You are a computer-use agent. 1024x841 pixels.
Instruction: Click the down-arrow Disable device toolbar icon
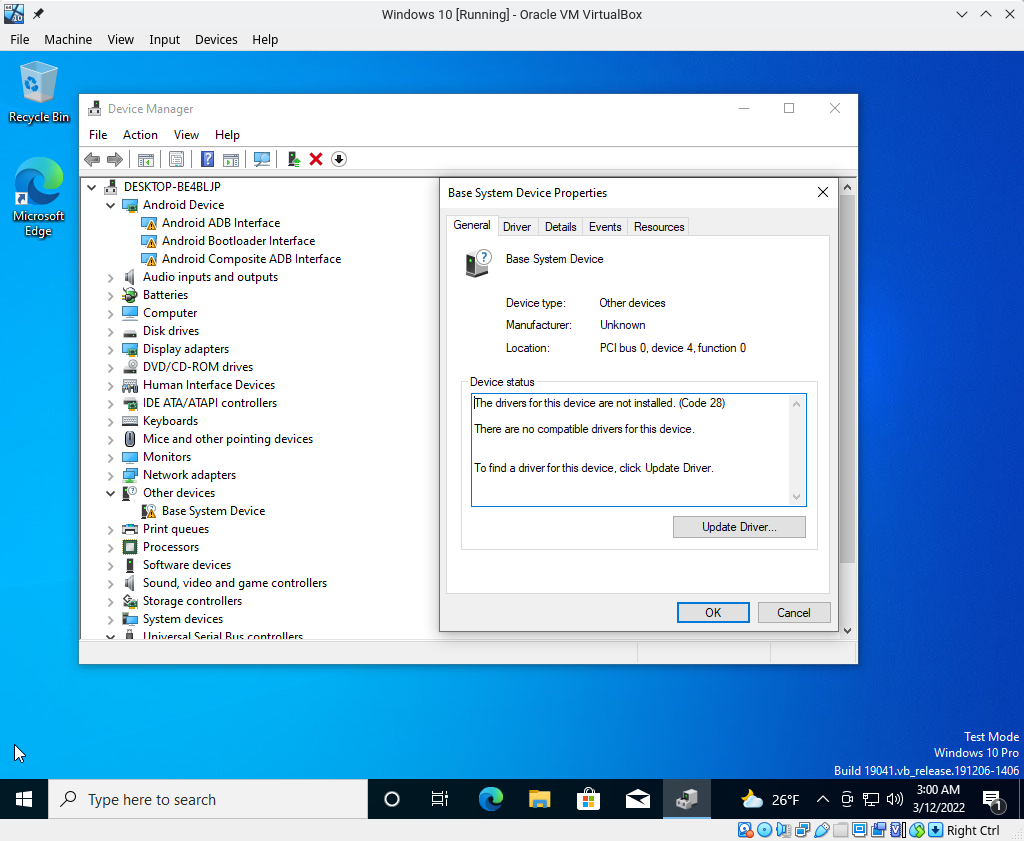[339, 159]
